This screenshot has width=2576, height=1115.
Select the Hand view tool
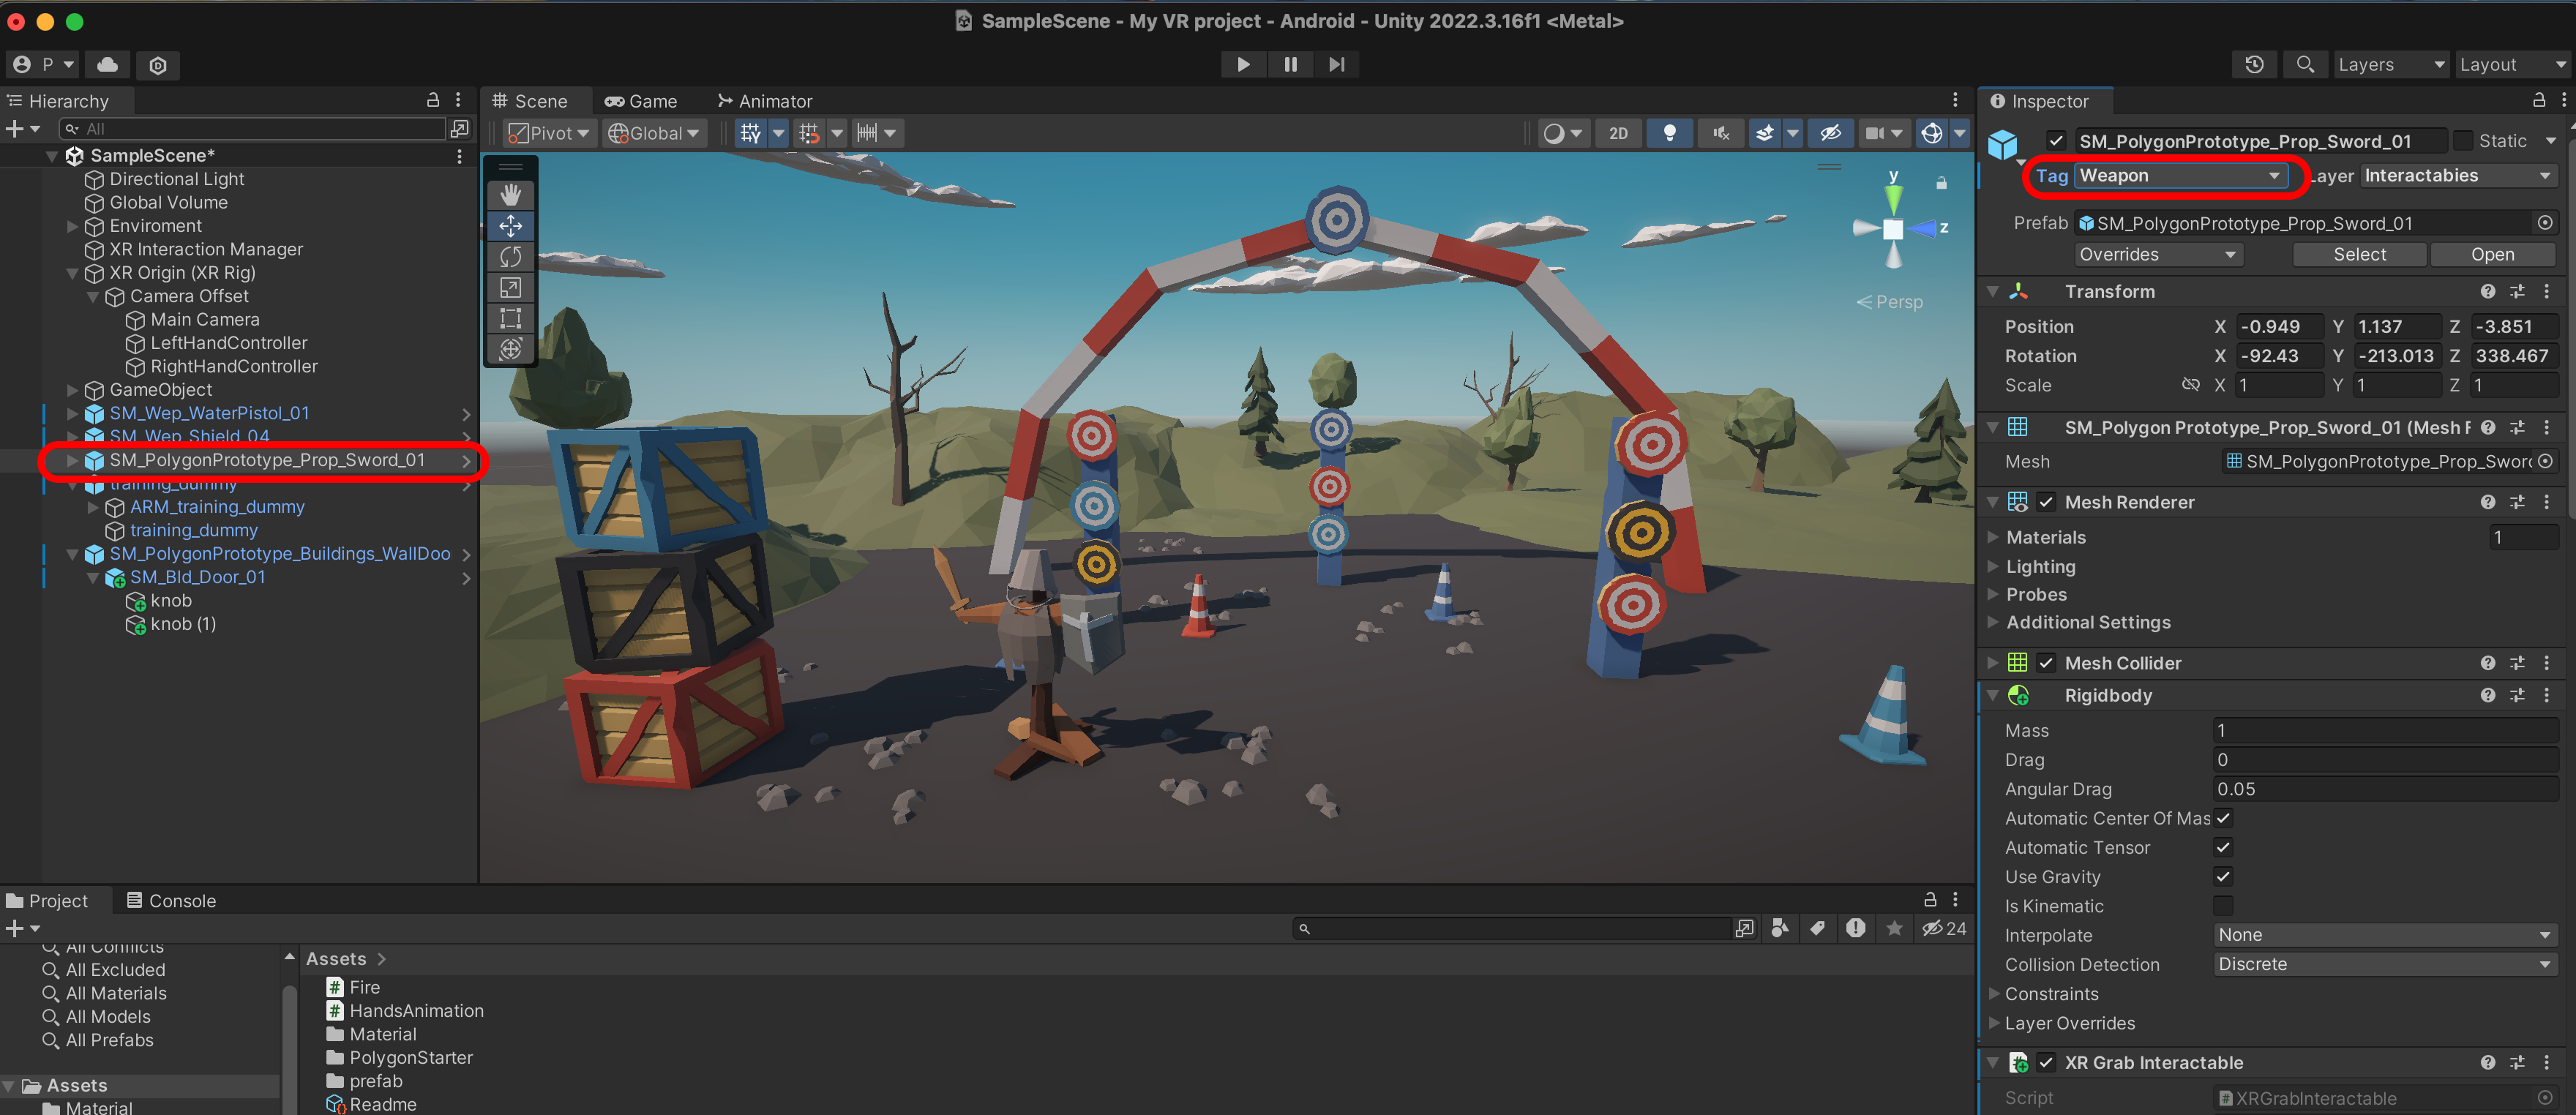(510, 194)
